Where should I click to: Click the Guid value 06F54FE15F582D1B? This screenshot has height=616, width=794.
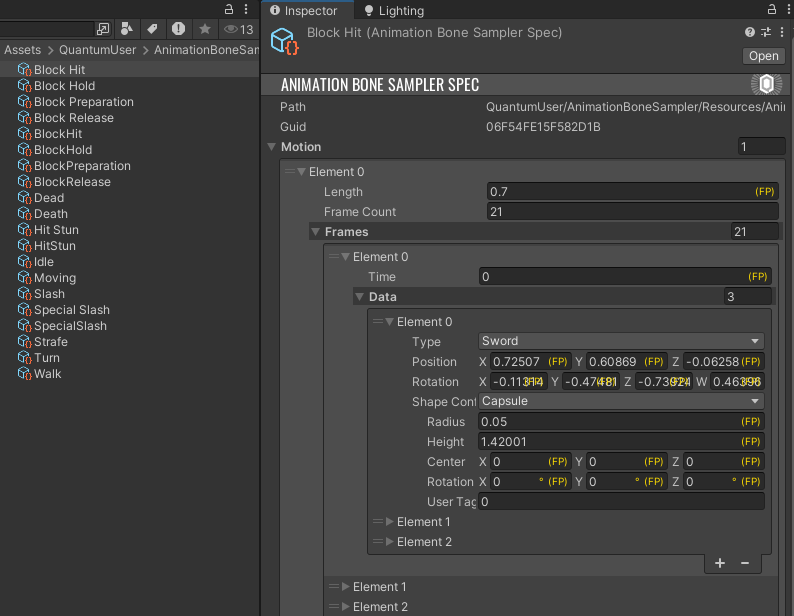pos(543,127)
